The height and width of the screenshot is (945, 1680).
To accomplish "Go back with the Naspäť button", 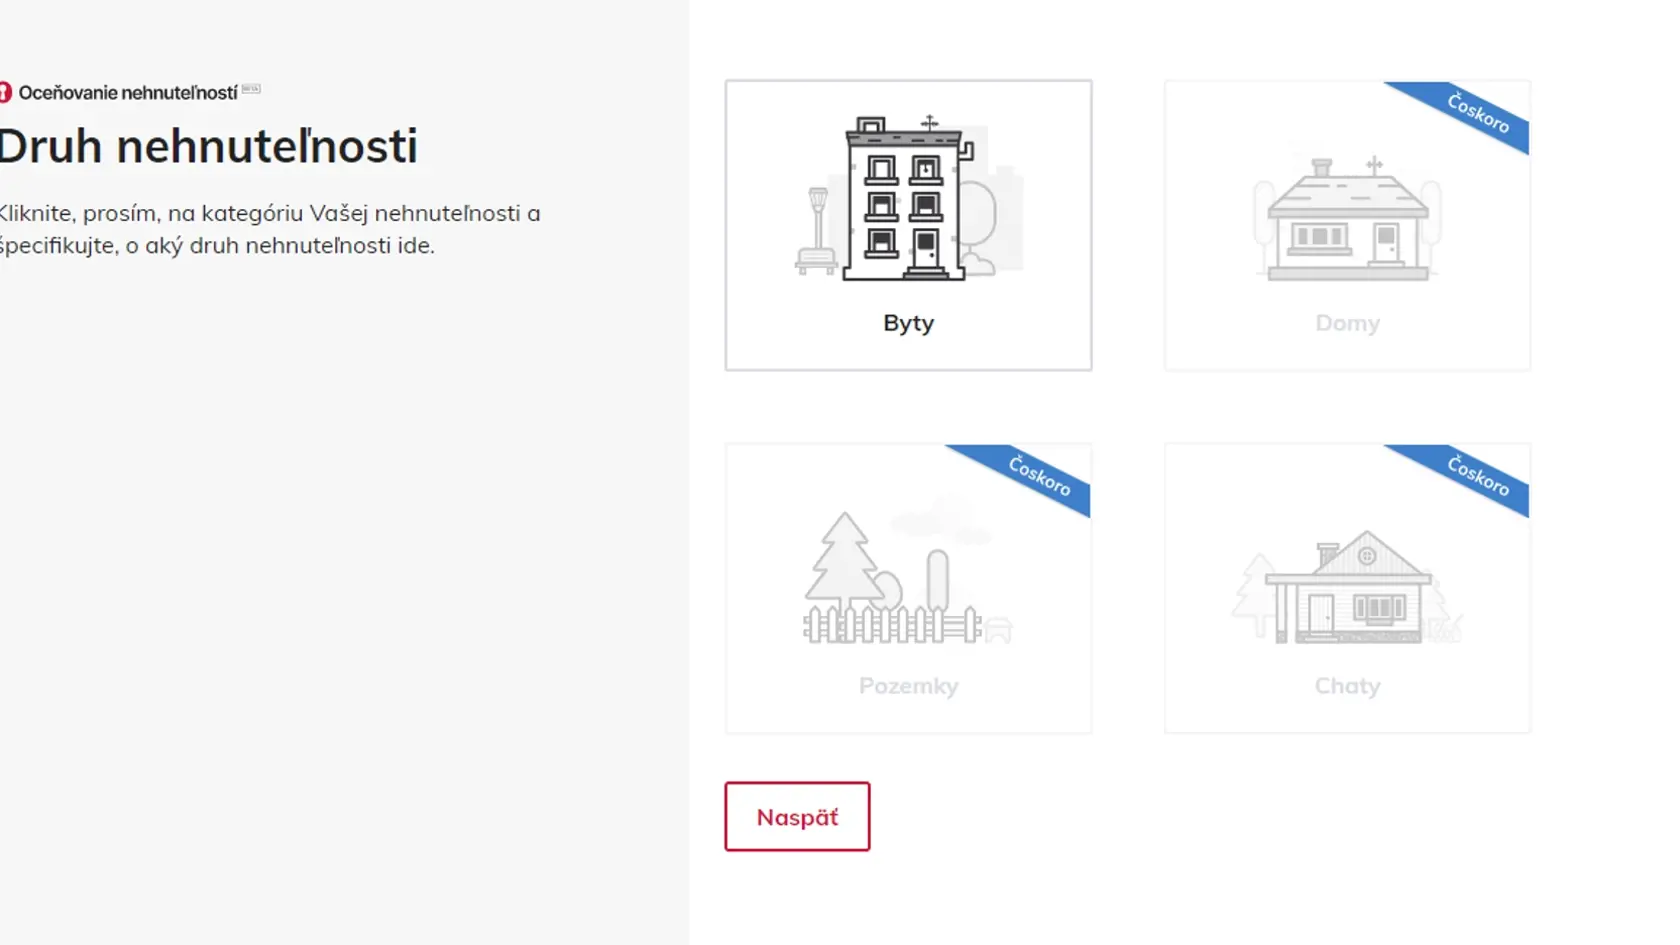I will pos(797,817).
